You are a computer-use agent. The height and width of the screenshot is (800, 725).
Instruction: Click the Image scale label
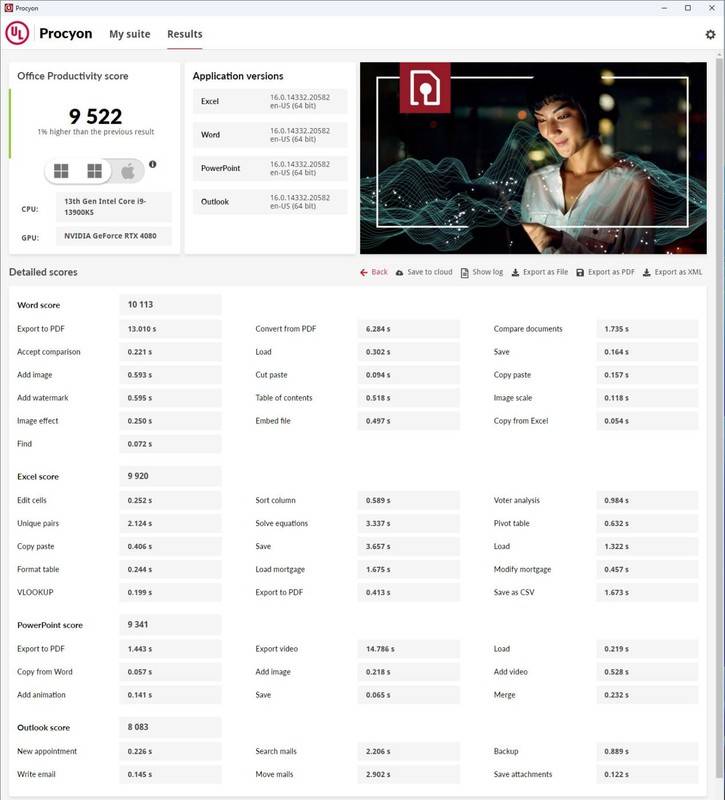[513, 398]
